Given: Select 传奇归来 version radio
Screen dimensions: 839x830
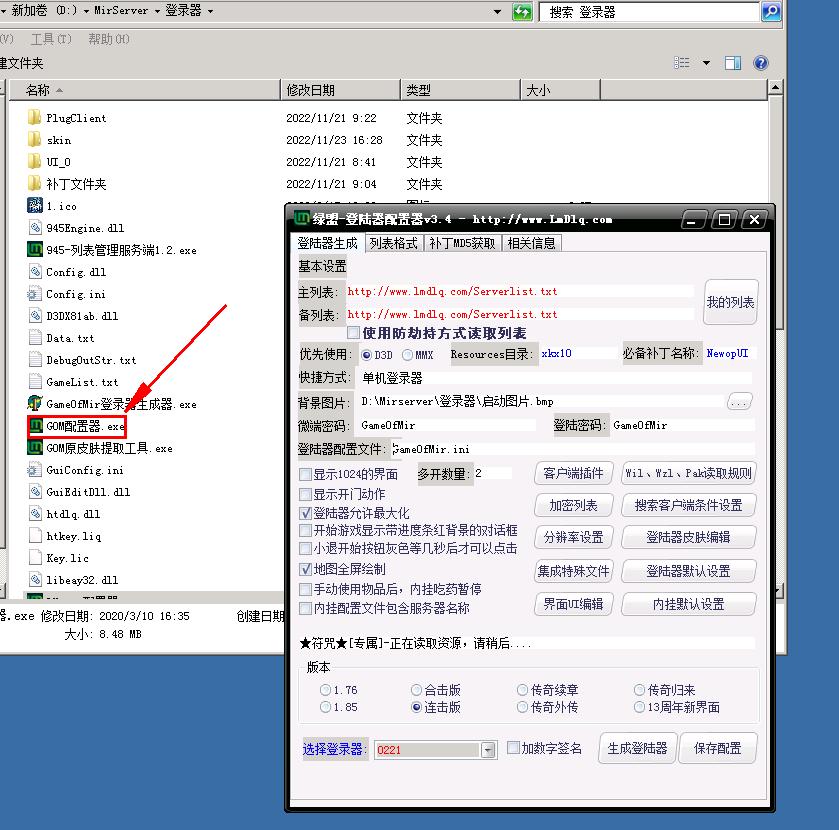Looking at the screenshot, I should pos(639,690).
